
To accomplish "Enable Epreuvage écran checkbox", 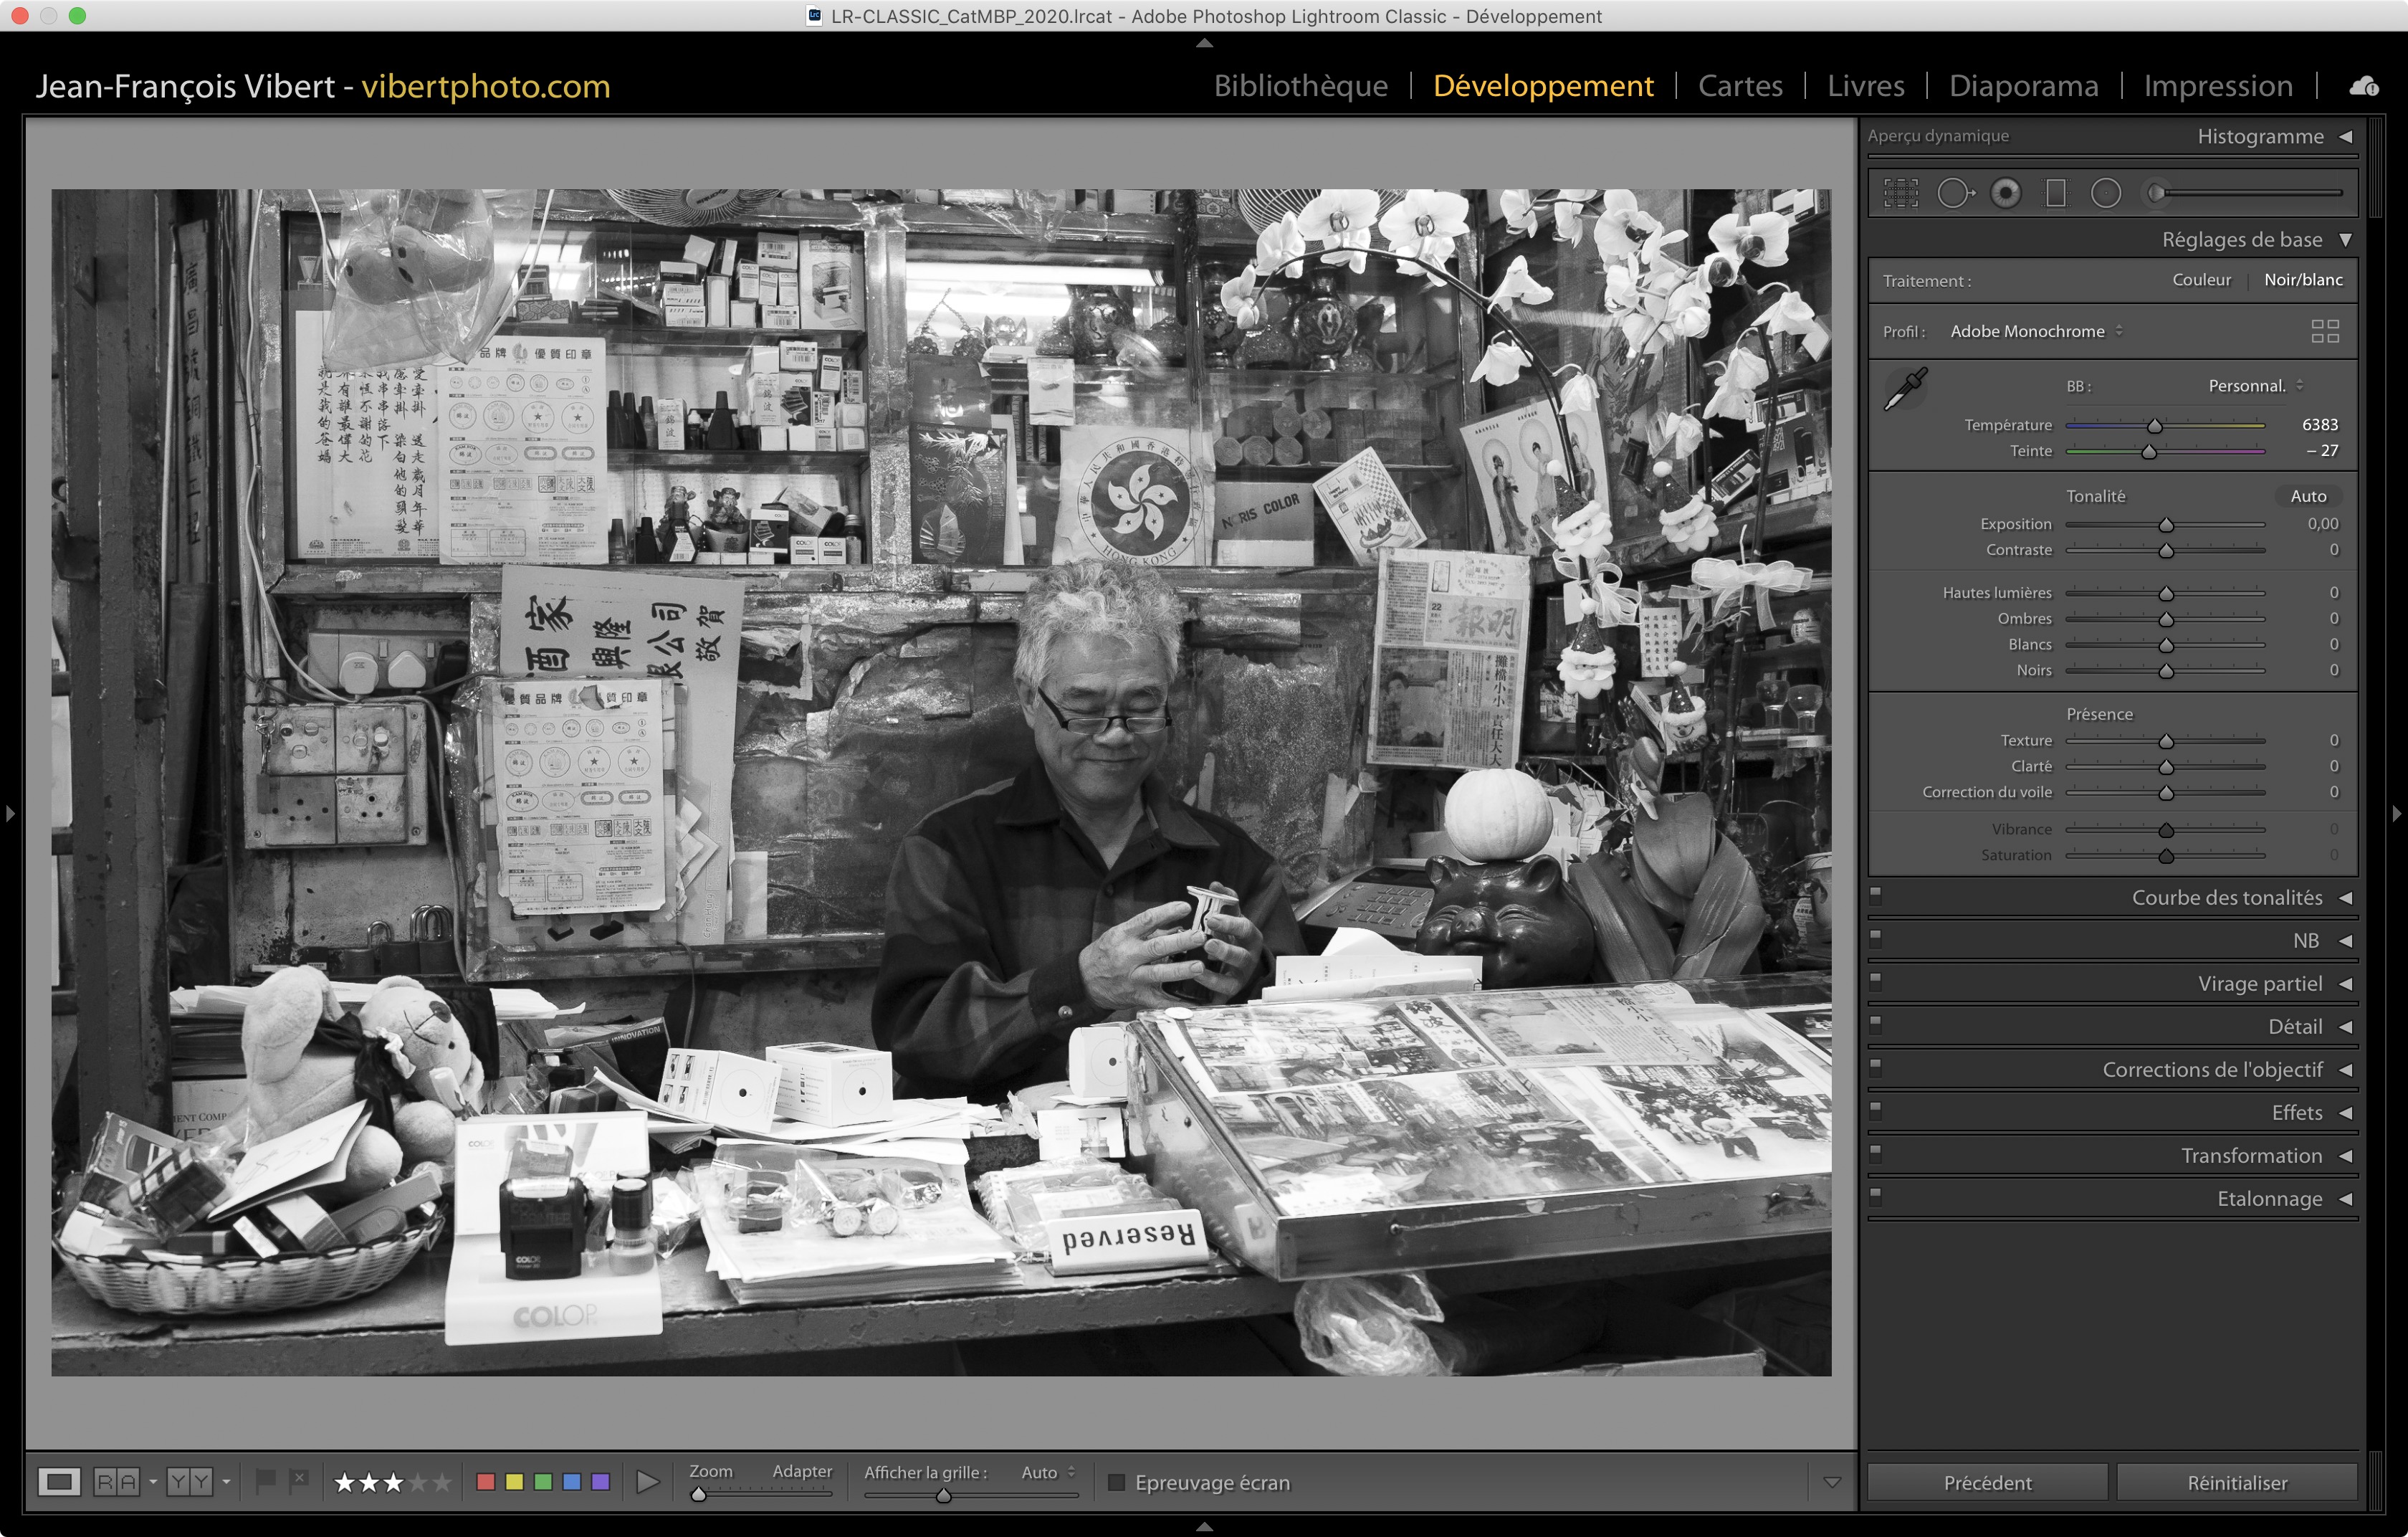I will pos(1117,1482).
